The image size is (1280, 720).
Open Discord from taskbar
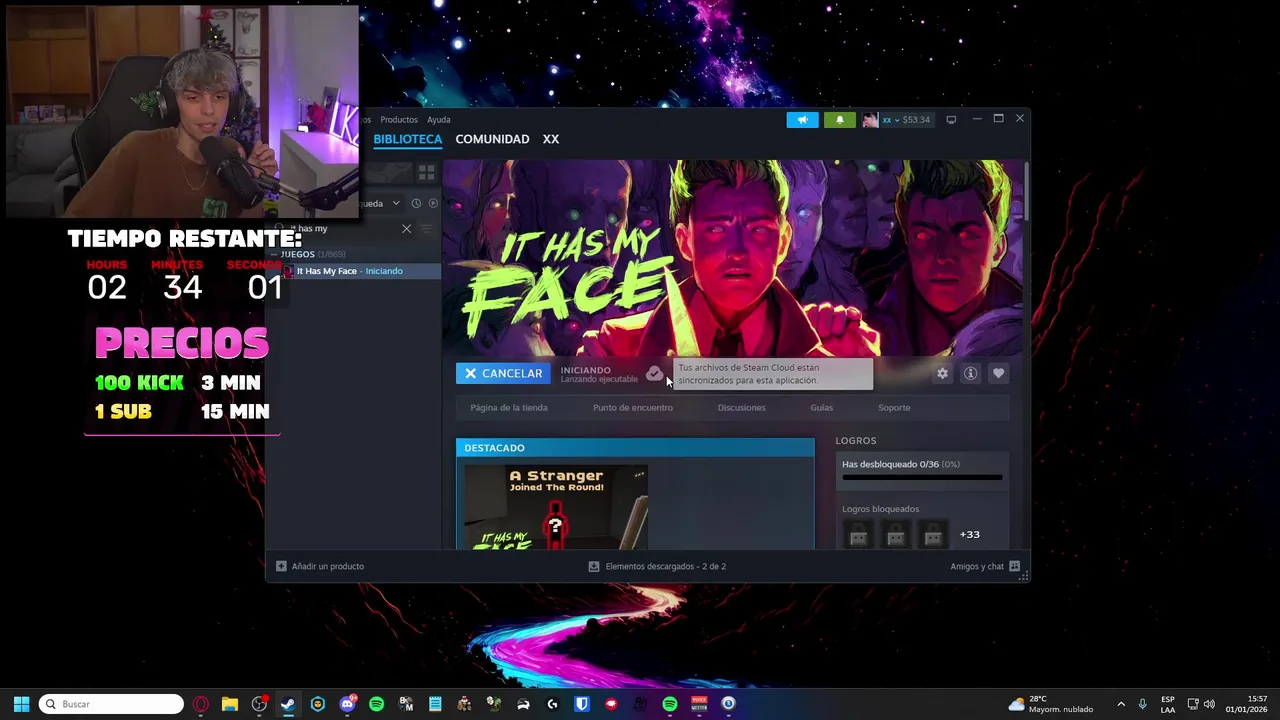pos(347,704)
